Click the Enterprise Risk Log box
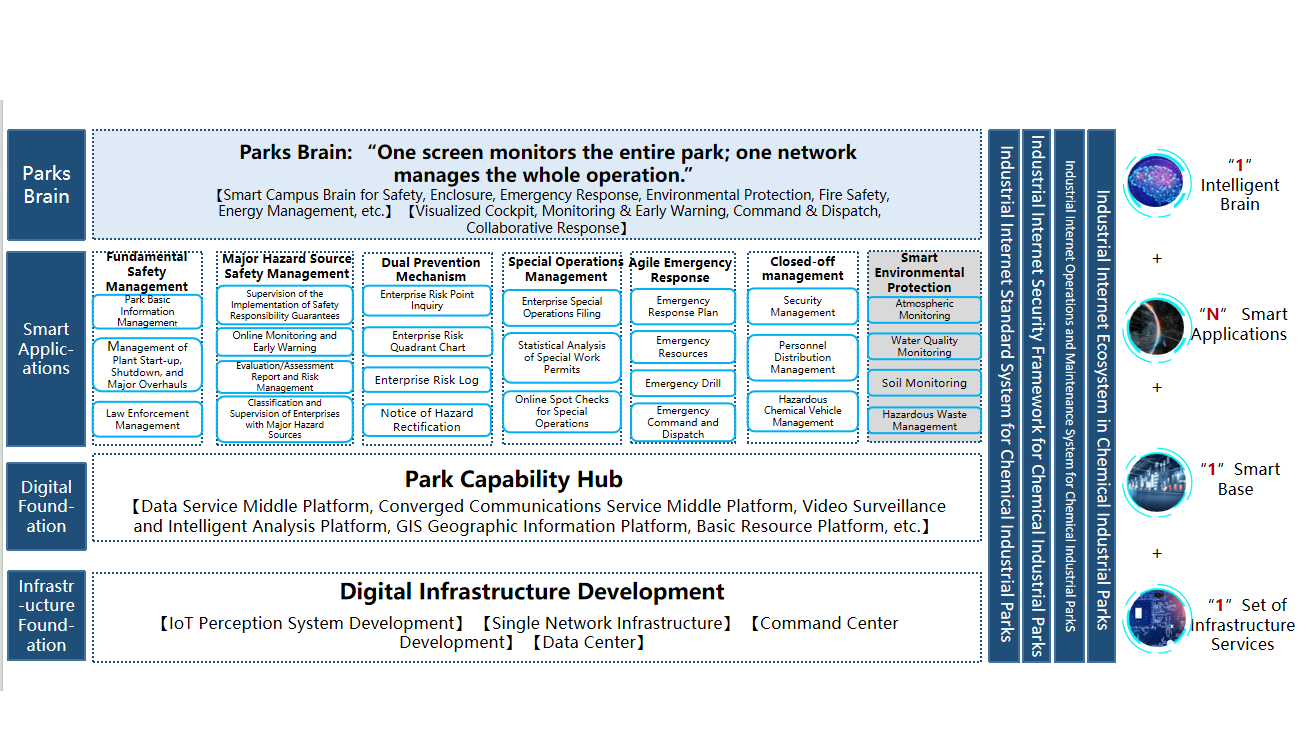The height and width of the screenshot is (745, 1308). click(x=427, y=380)
